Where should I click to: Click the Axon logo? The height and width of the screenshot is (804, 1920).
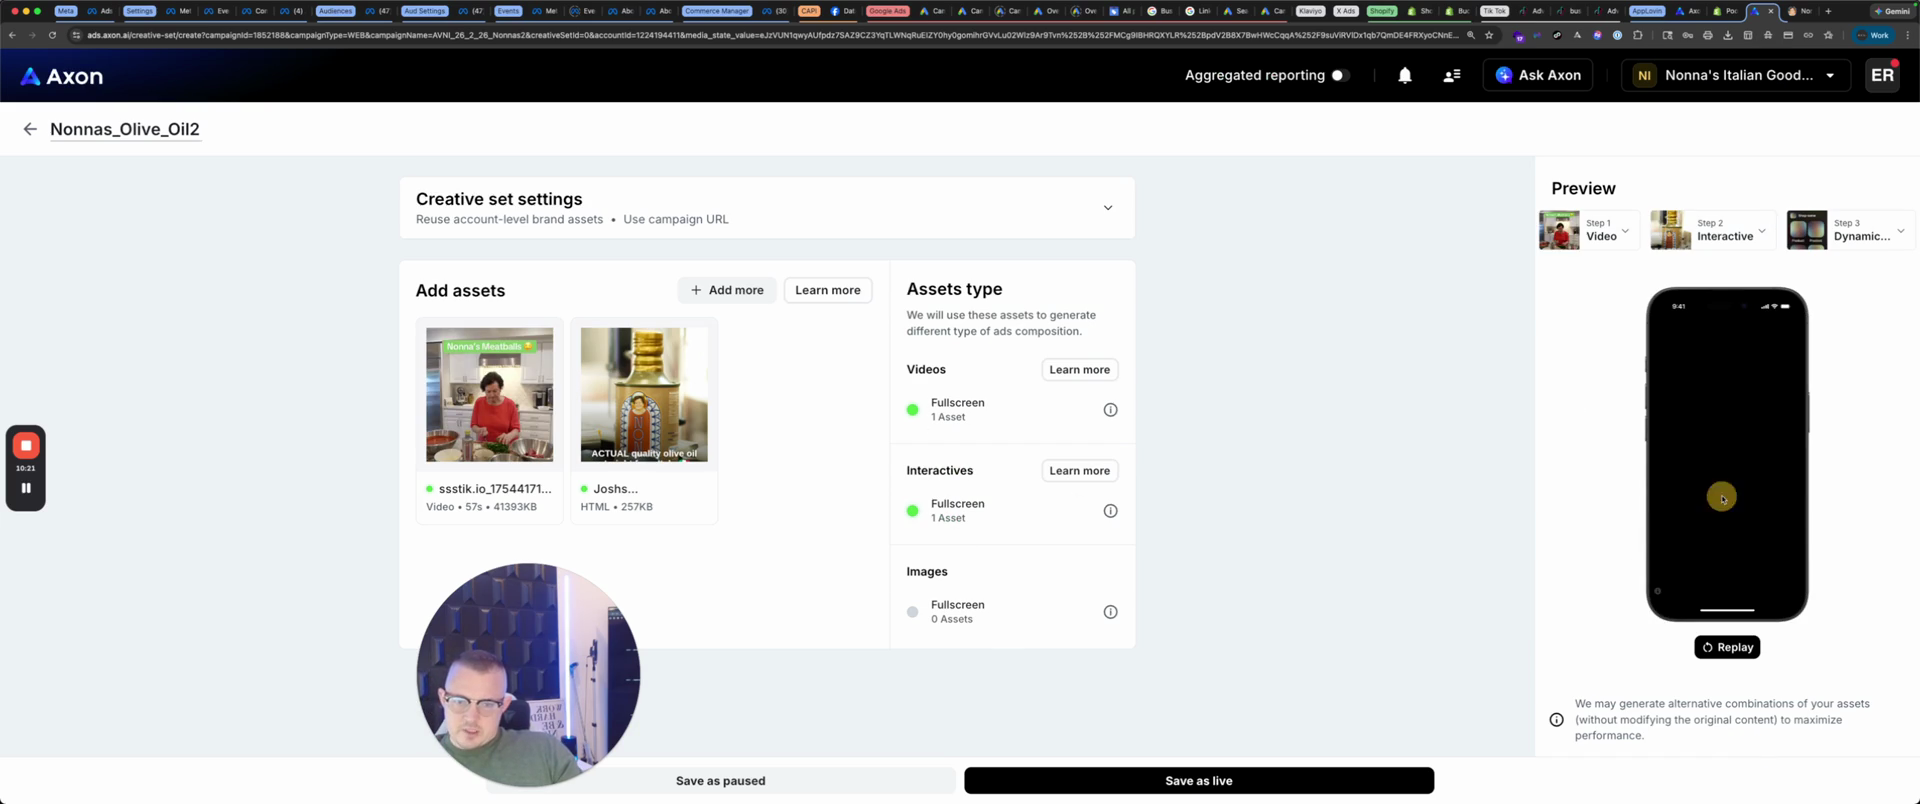(x=62, y=76)
